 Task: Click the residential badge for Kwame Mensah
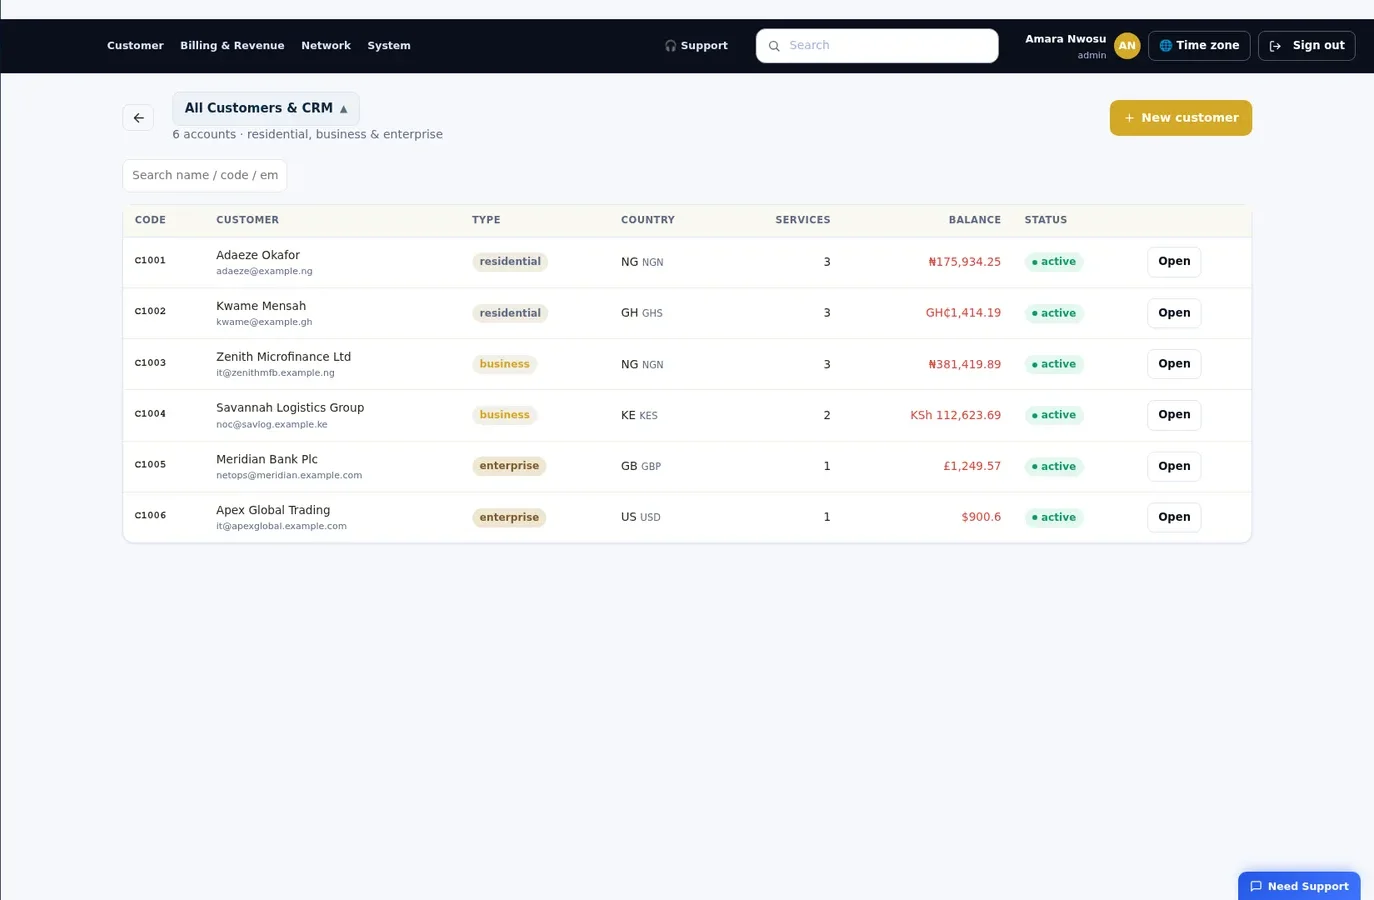(510, 313)
